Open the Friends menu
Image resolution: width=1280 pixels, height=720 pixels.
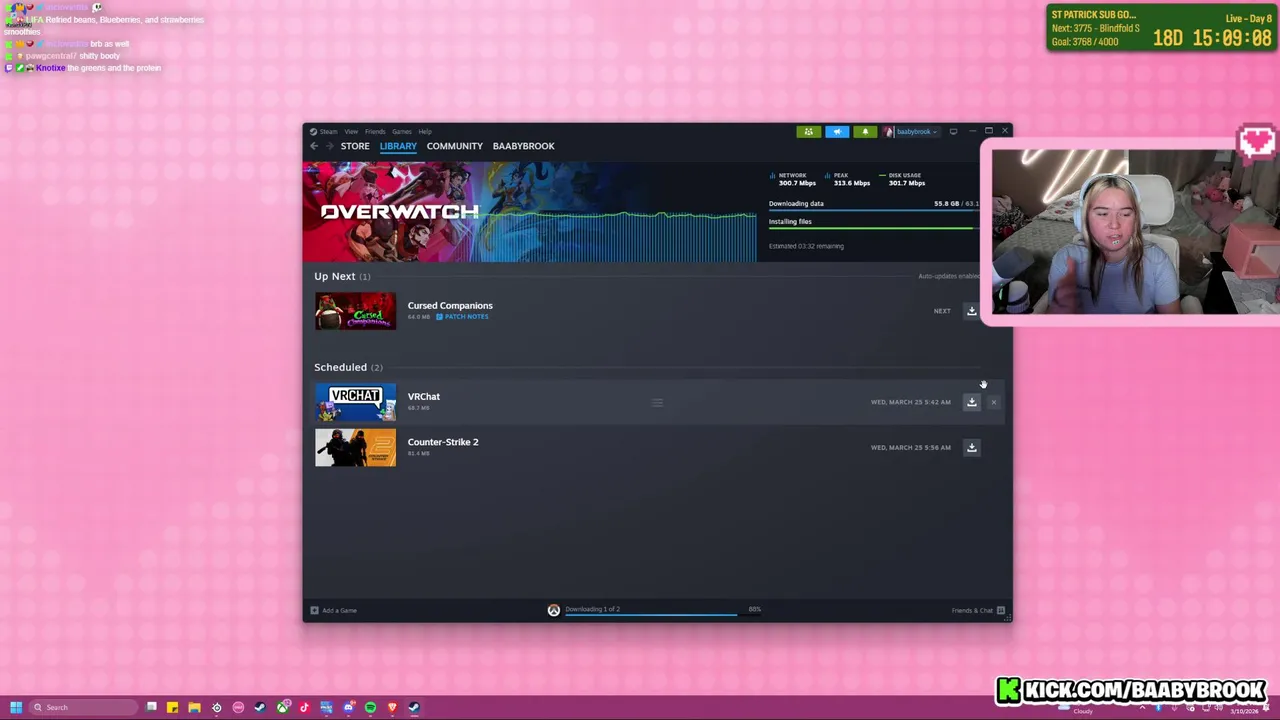pyautogui.click(x=375, y=131)
